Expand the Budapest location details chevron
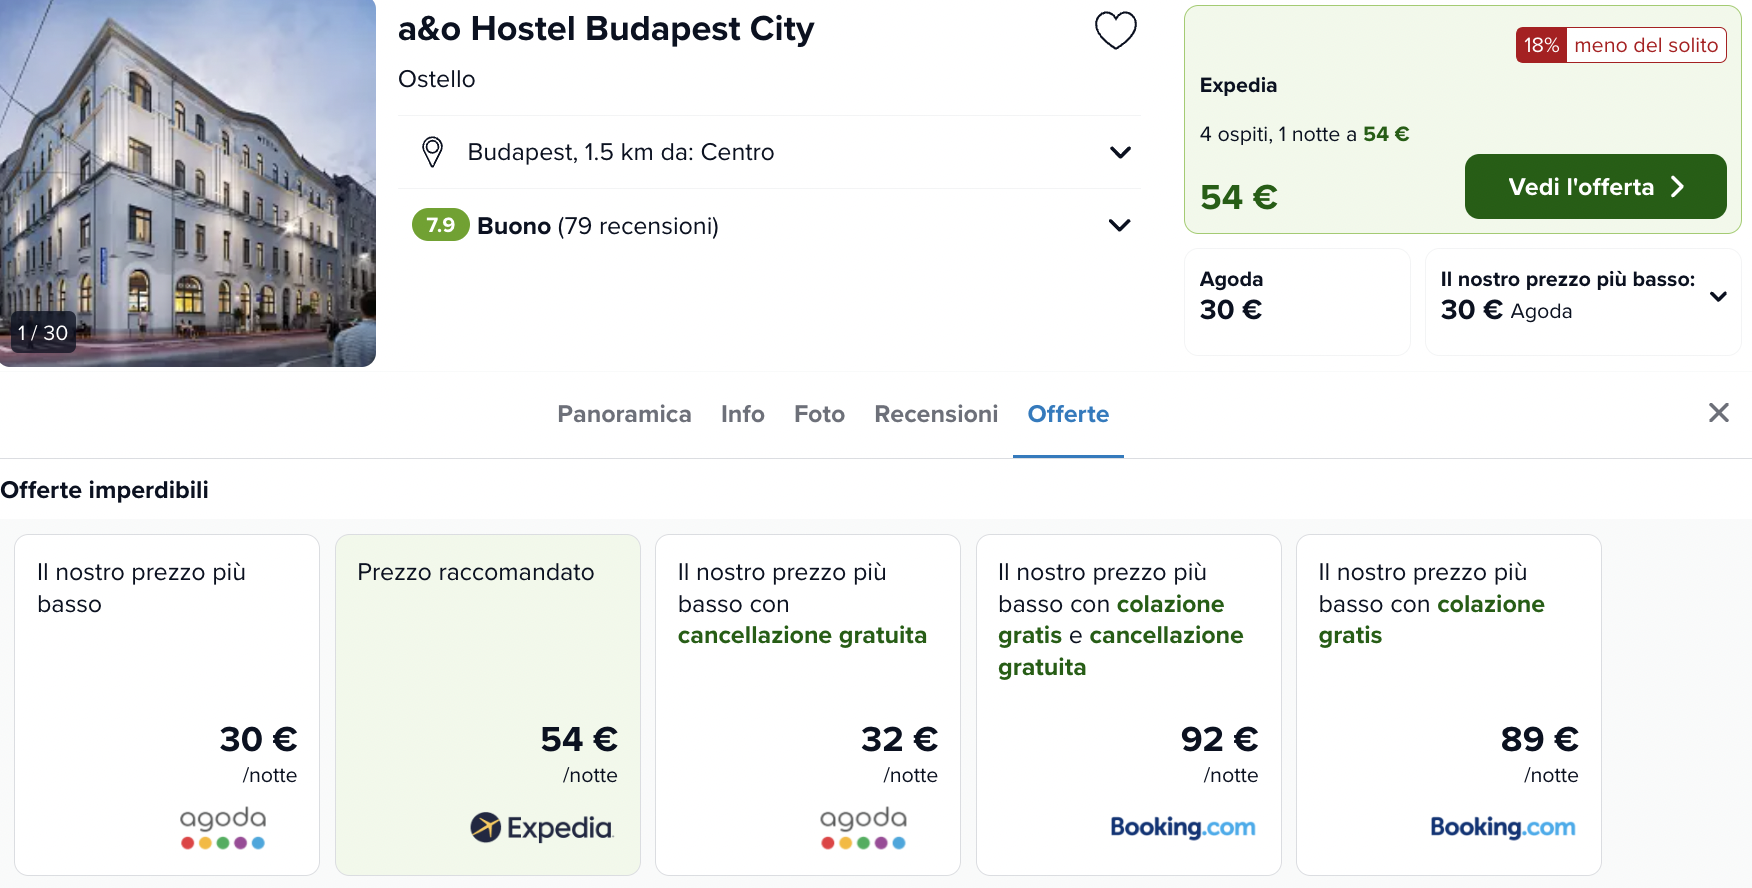This screenshot has height=888, width=1752. (x=1120, y=152)
